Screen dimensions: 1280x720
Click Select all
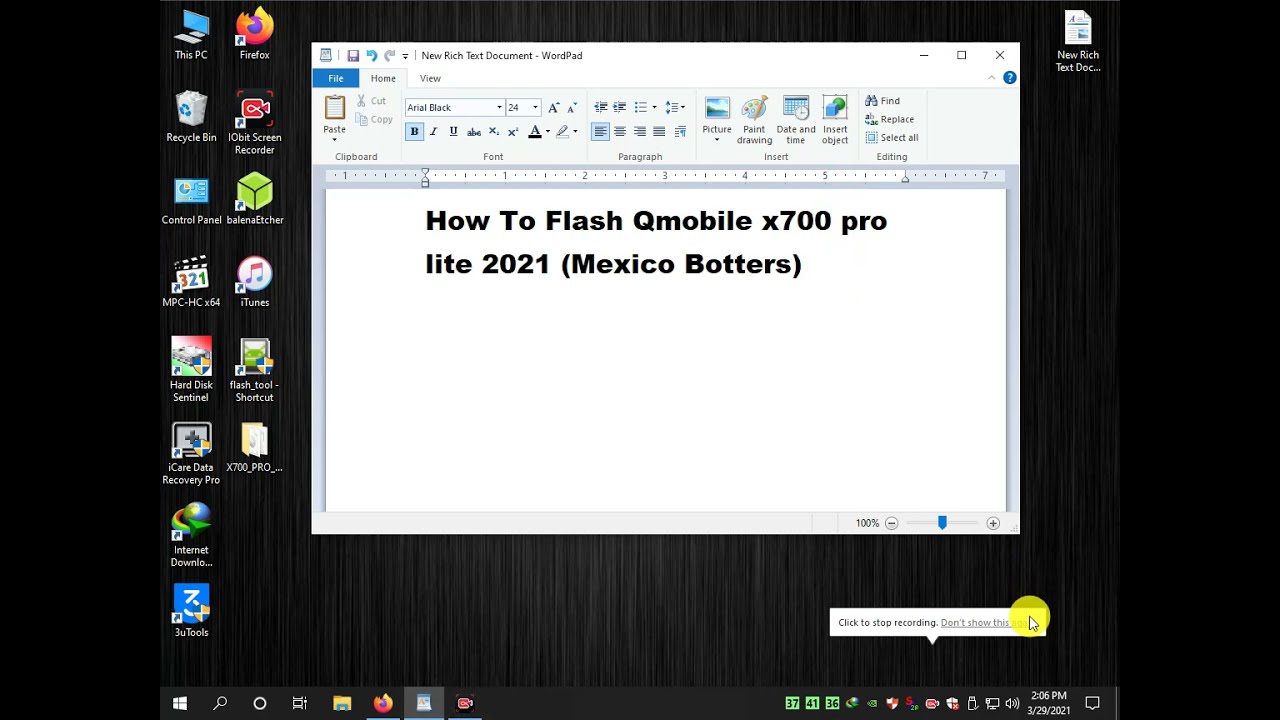point(892,138)
